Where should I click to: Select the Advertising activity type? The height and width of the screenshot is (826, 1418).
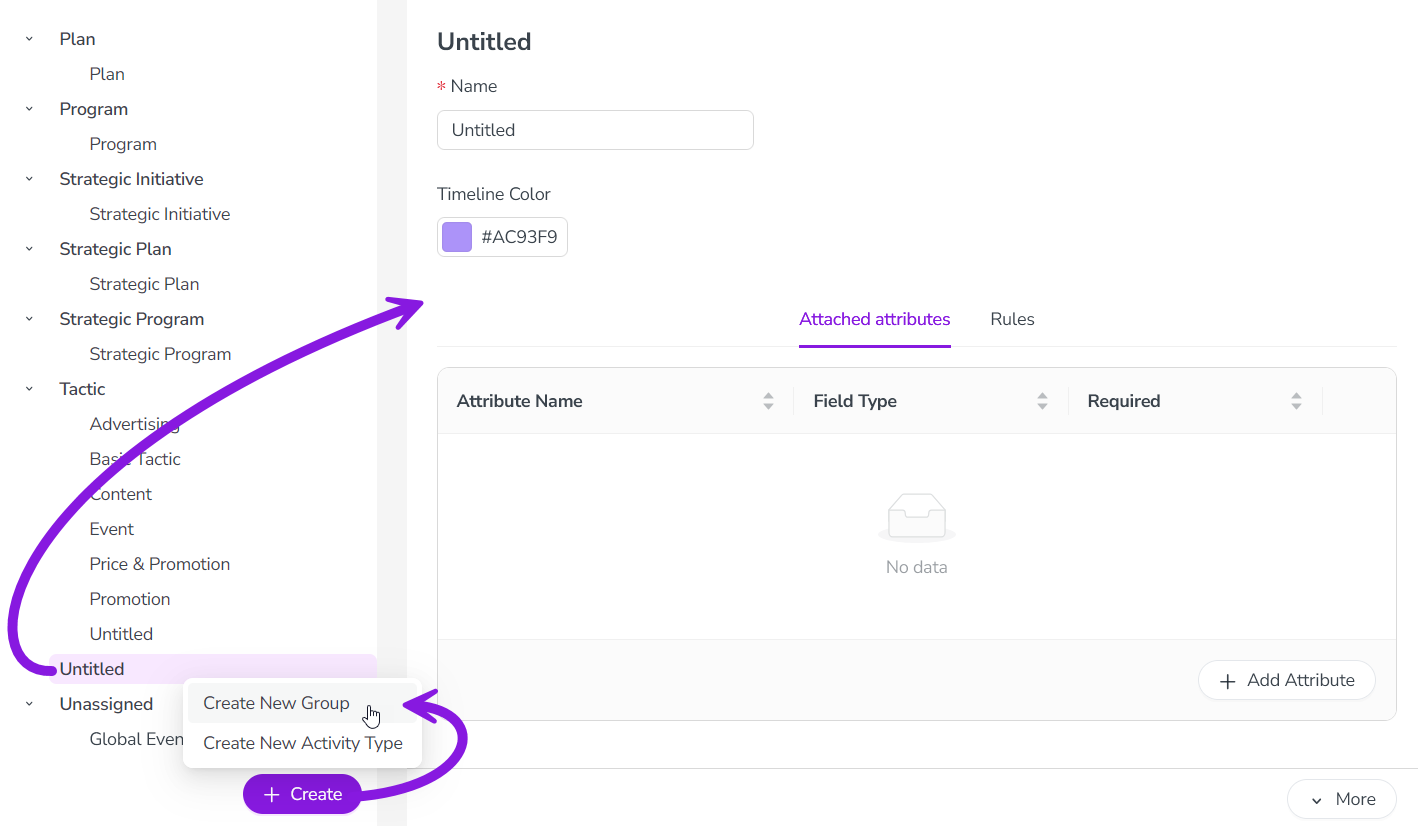click(x=134, y=424)
